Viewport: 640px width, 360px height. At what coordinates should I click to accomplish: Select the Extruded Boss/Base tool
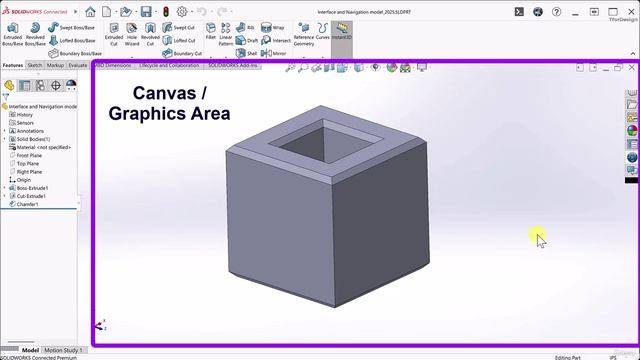[13, 34]
